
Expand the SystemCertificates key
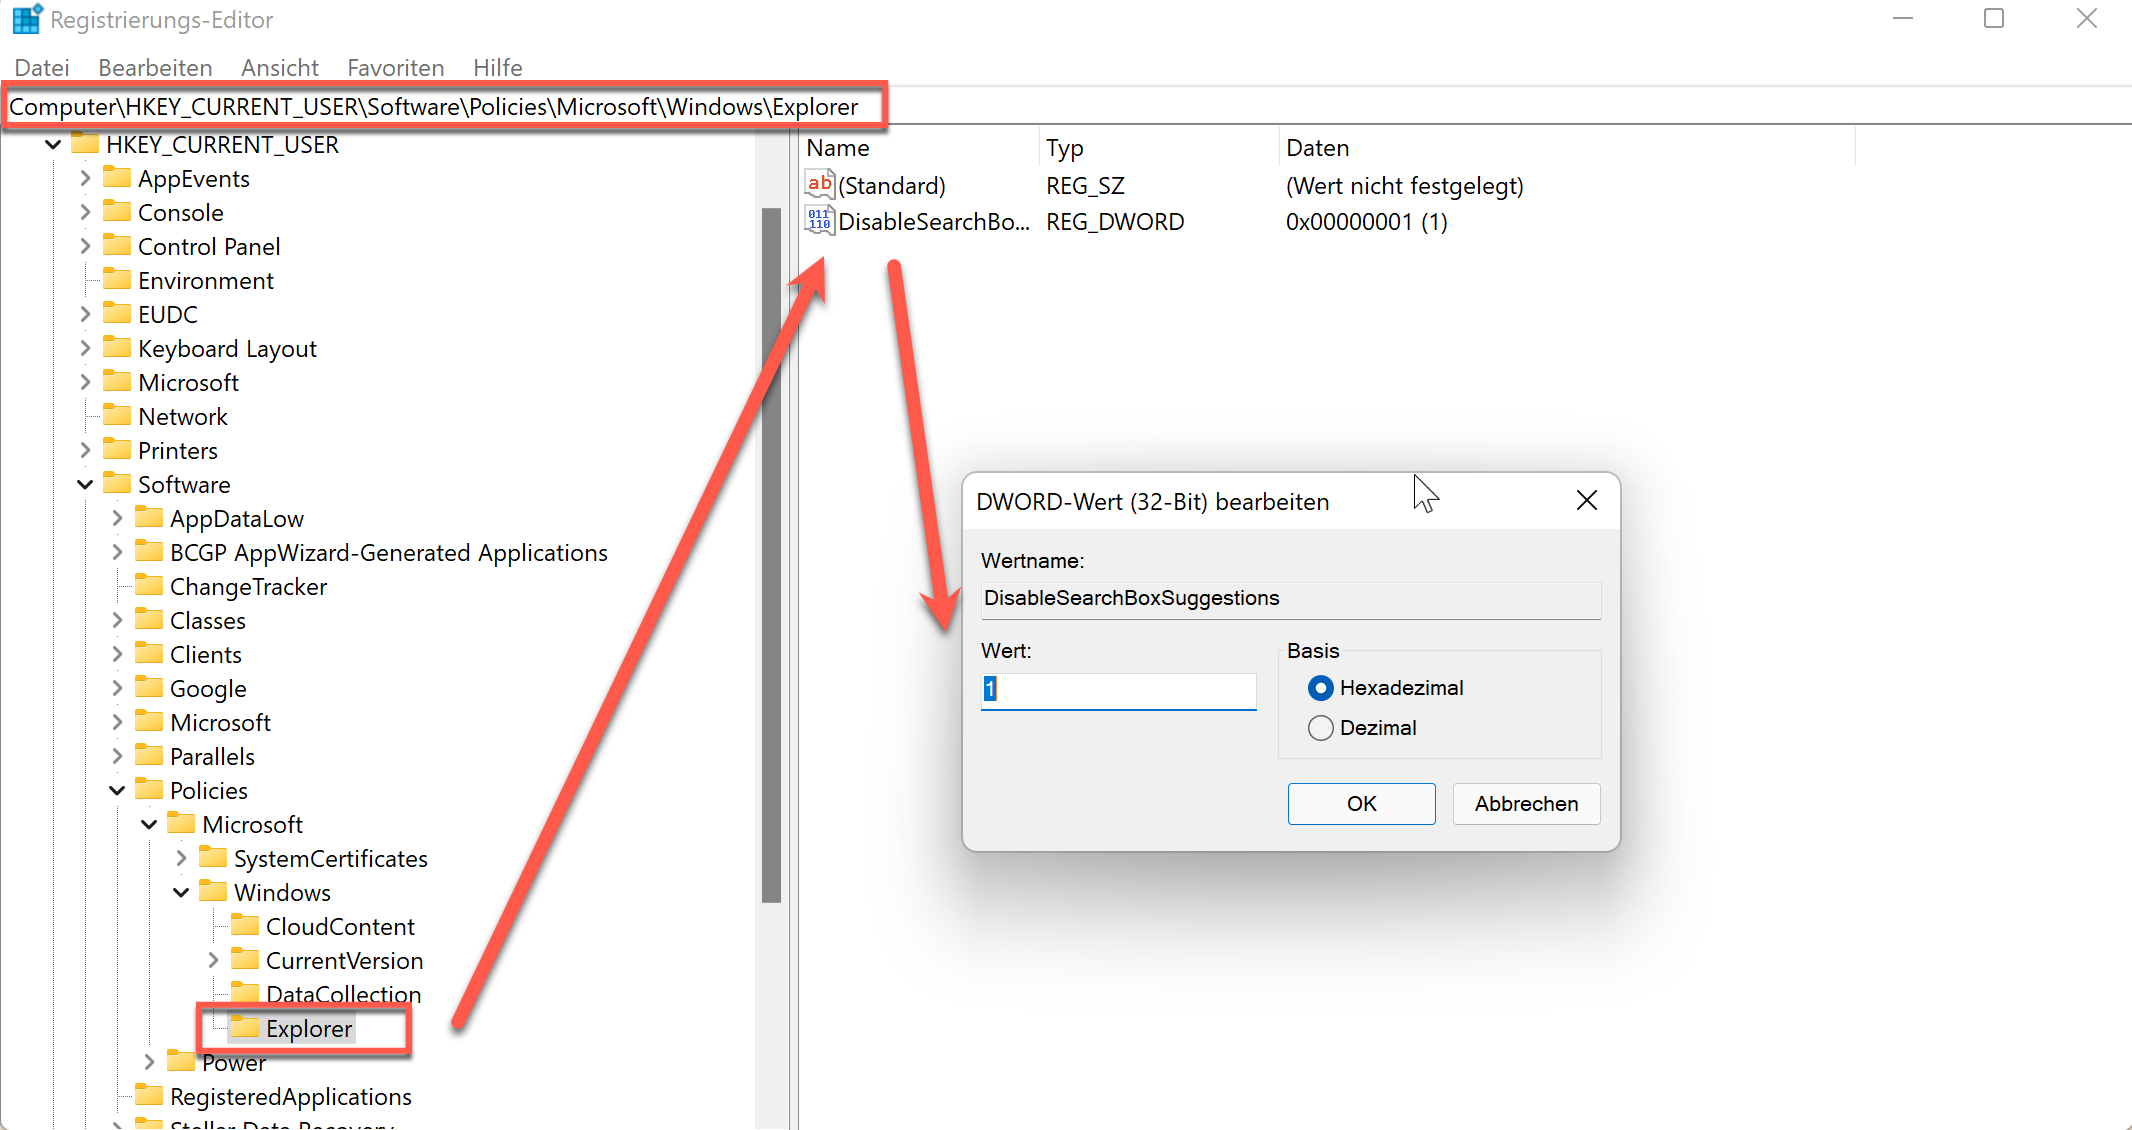(181, 859)
